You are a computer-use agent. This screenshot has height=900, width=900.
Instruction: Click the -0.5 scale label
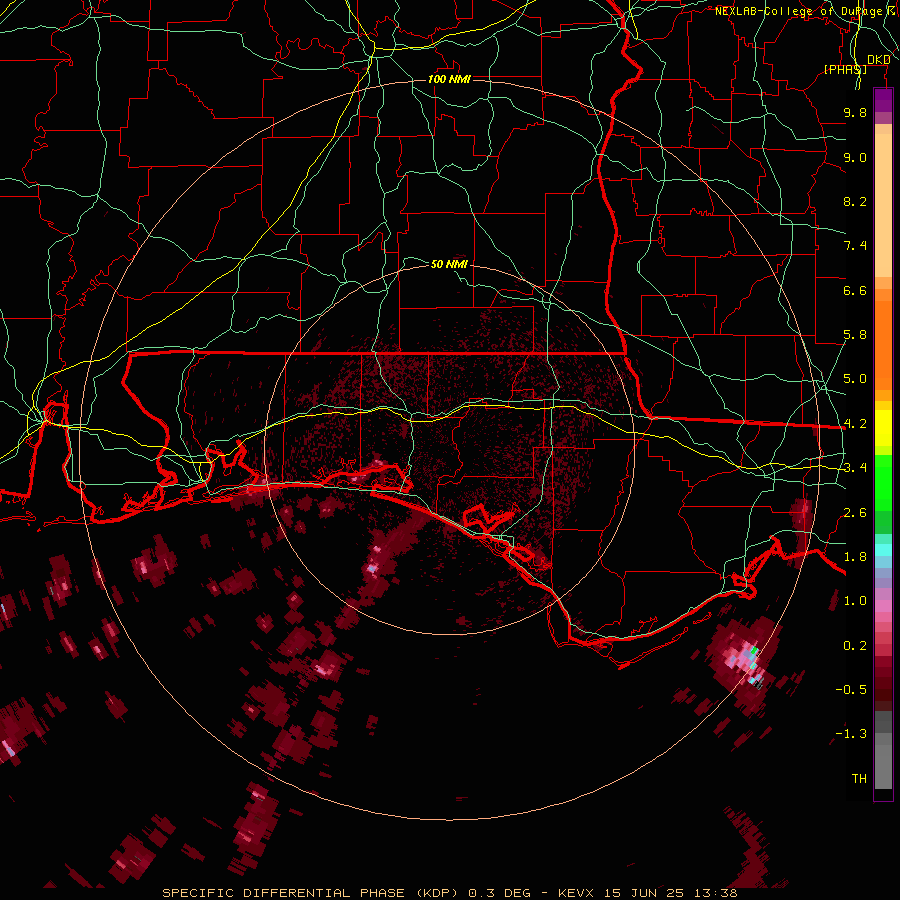[851, 690]
